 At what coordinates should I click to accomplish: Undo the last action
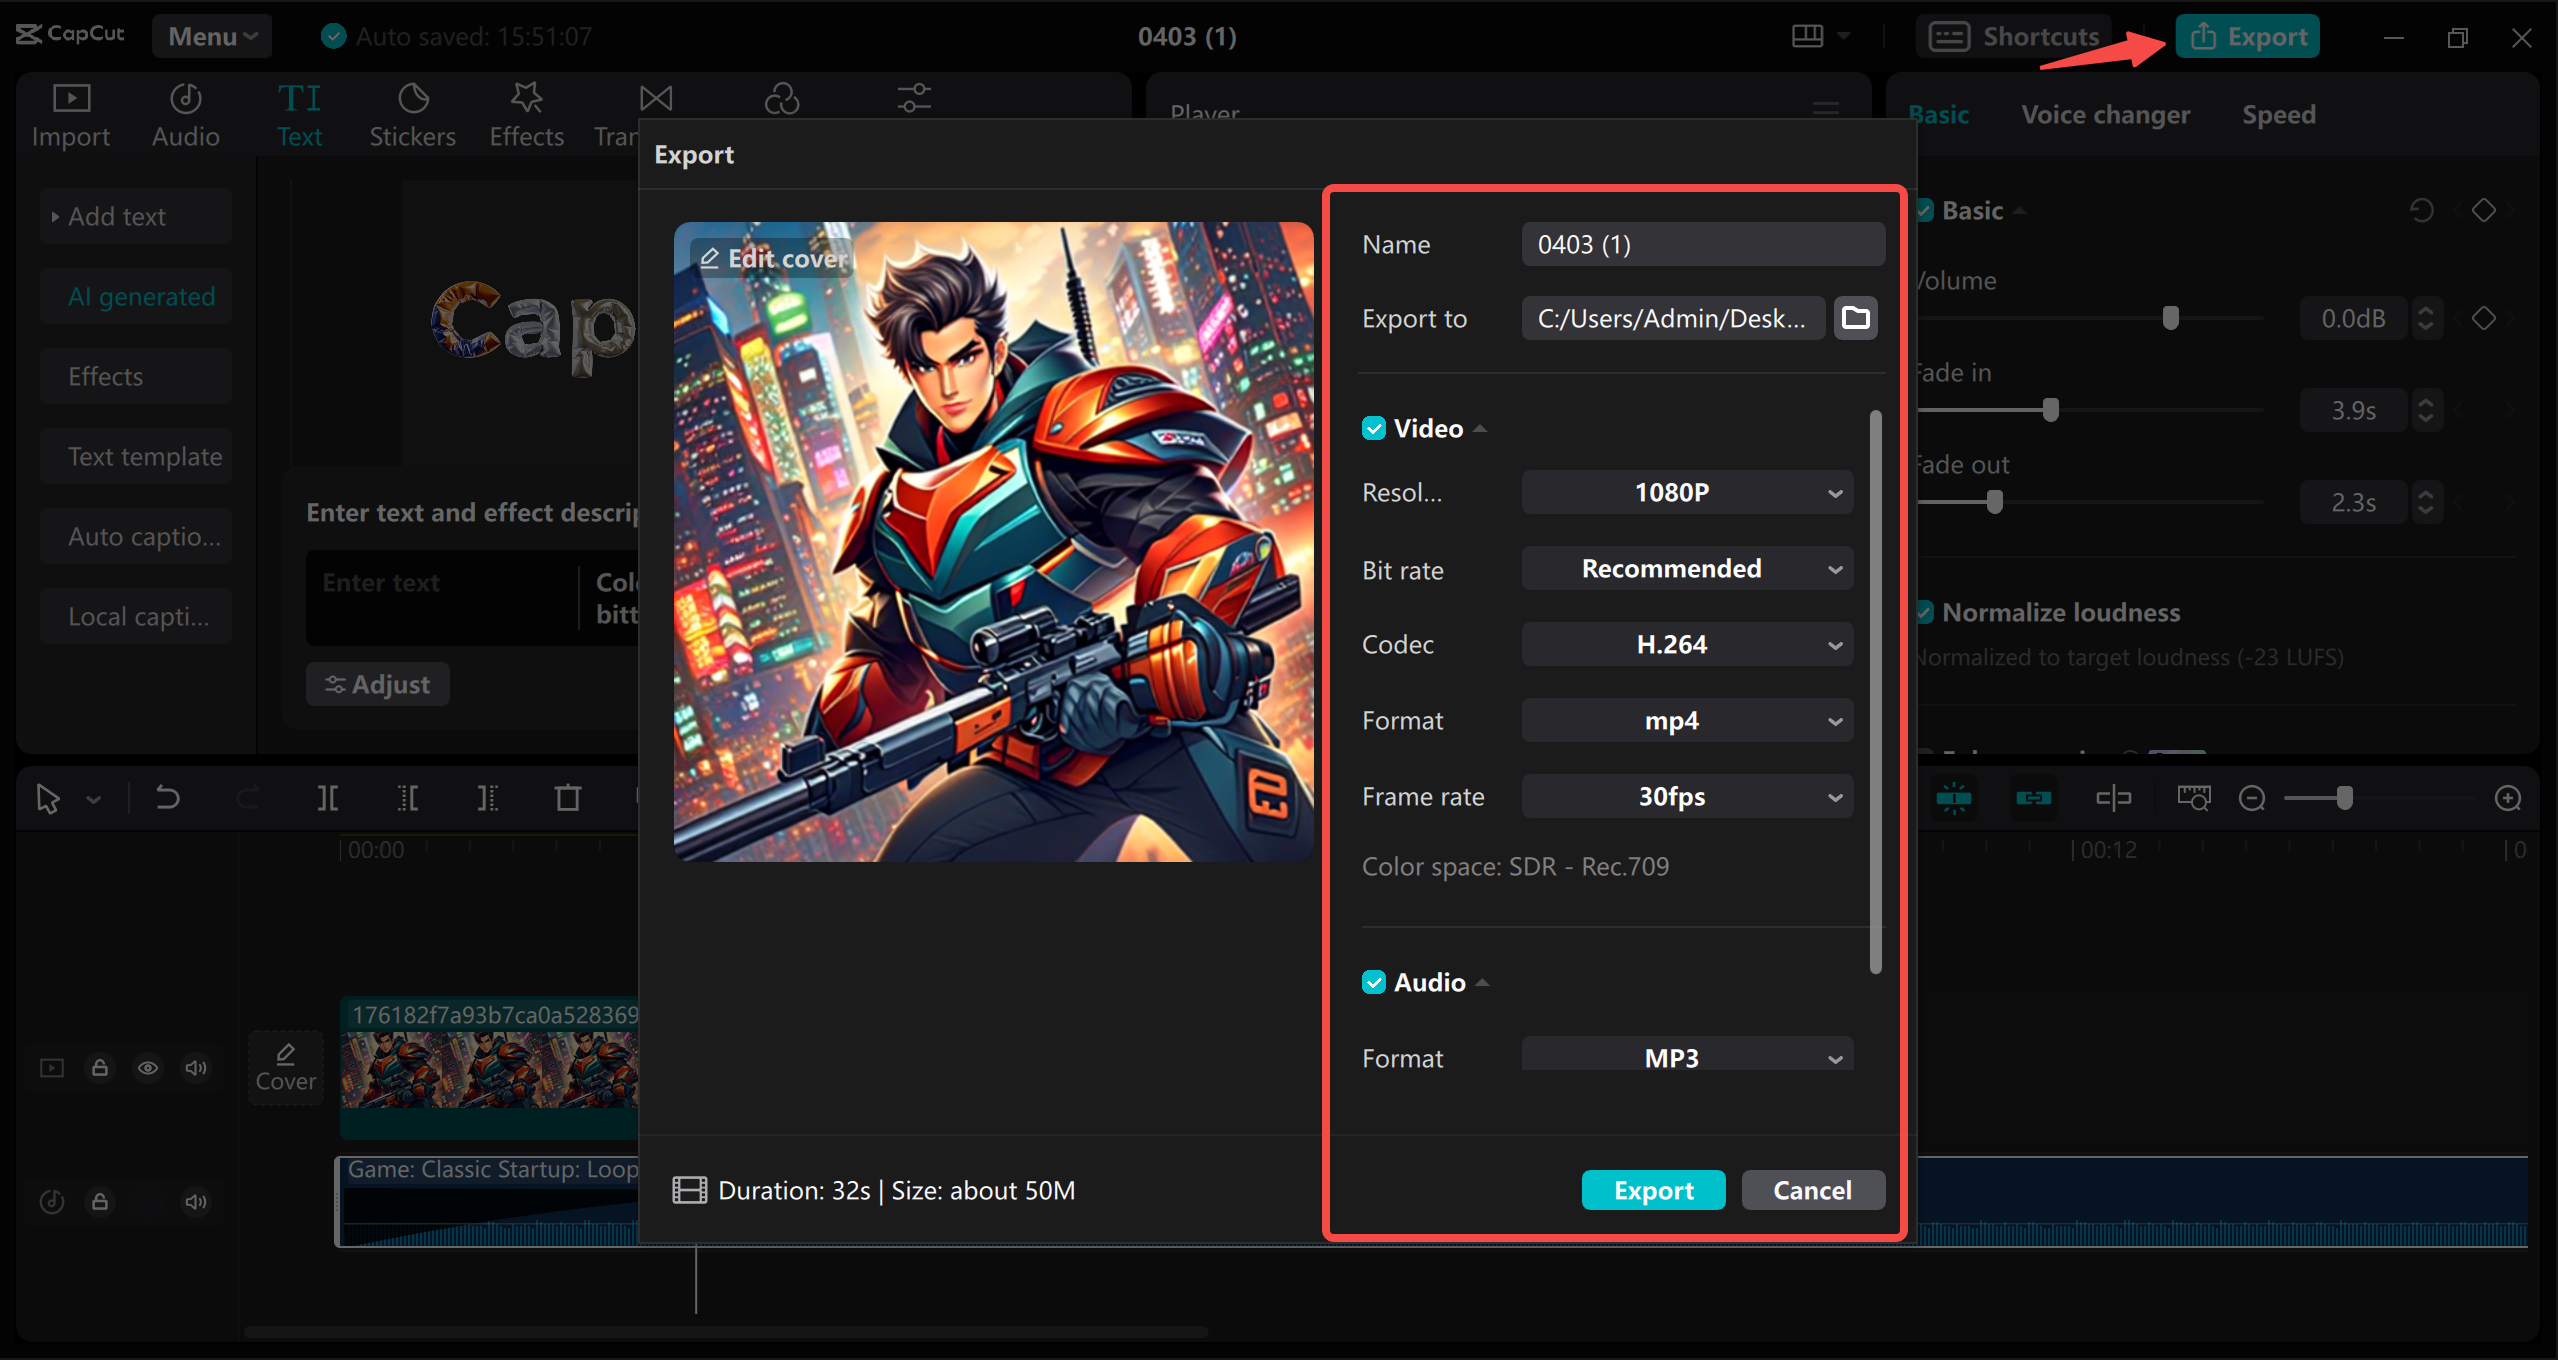pos(167,797)
